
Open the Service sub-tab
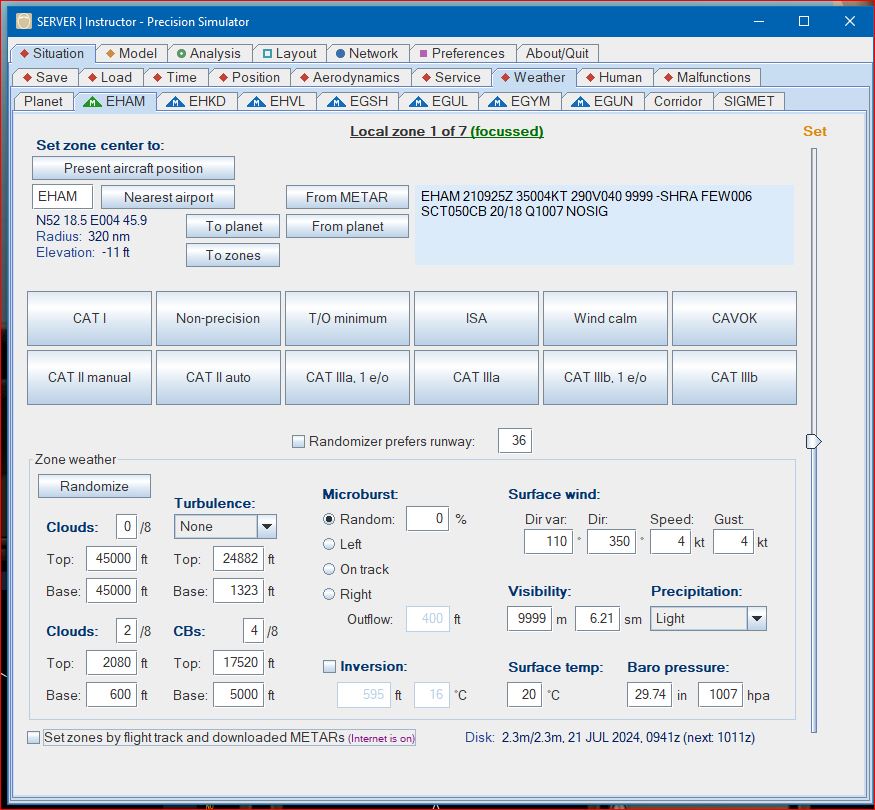pos(451,77)
